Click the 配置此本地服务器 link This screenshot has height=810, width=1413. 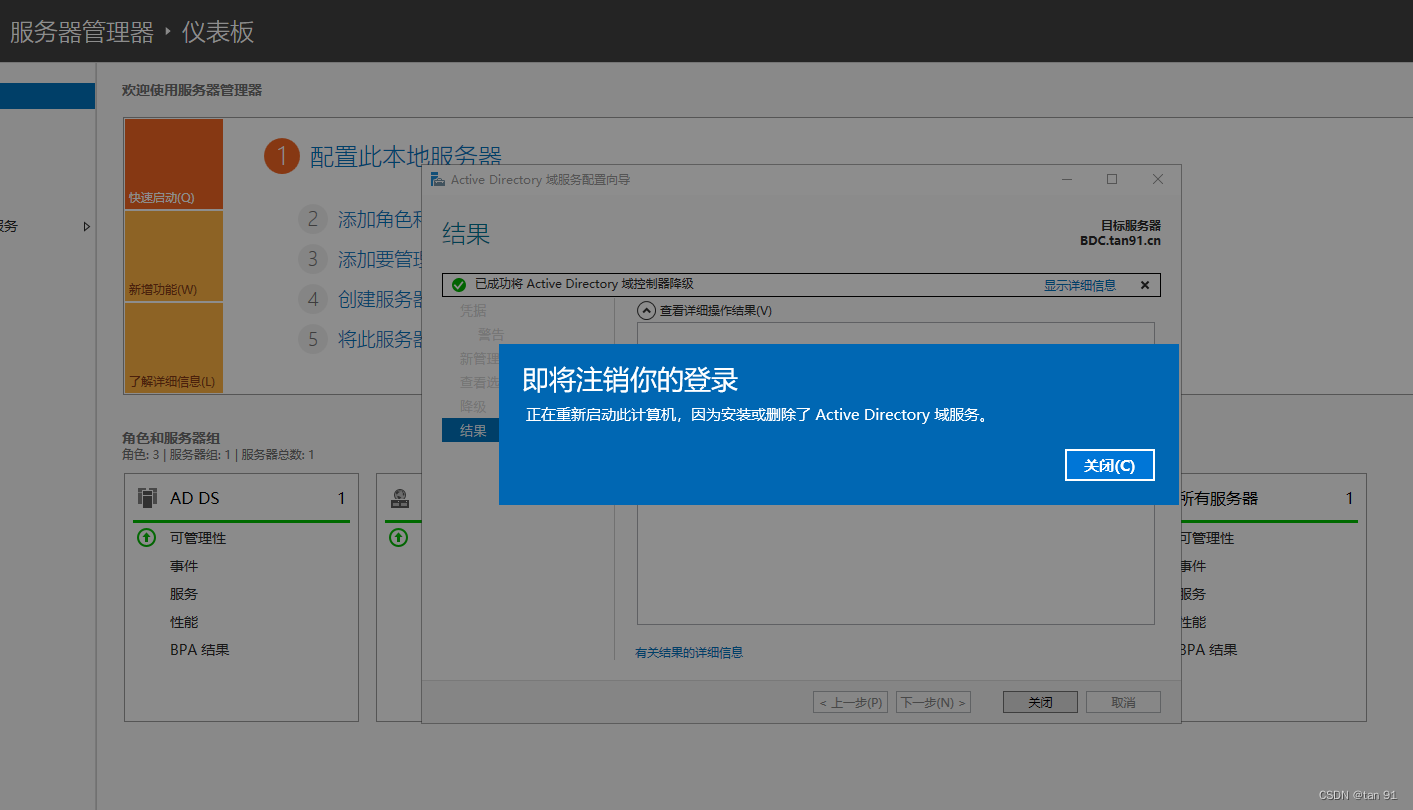(406, 157)
